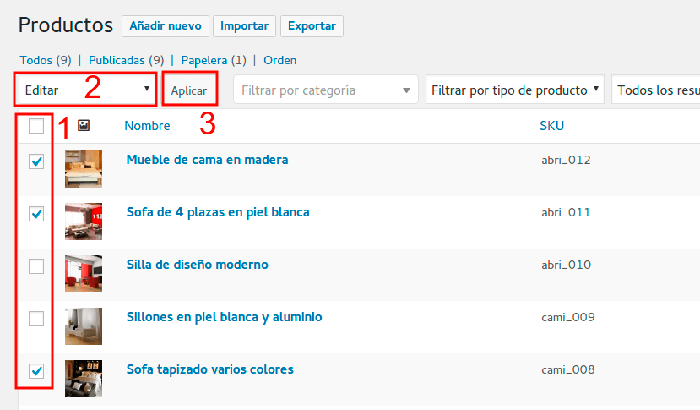Open the Todos los resultados dropdown

[x=655, y=89]
